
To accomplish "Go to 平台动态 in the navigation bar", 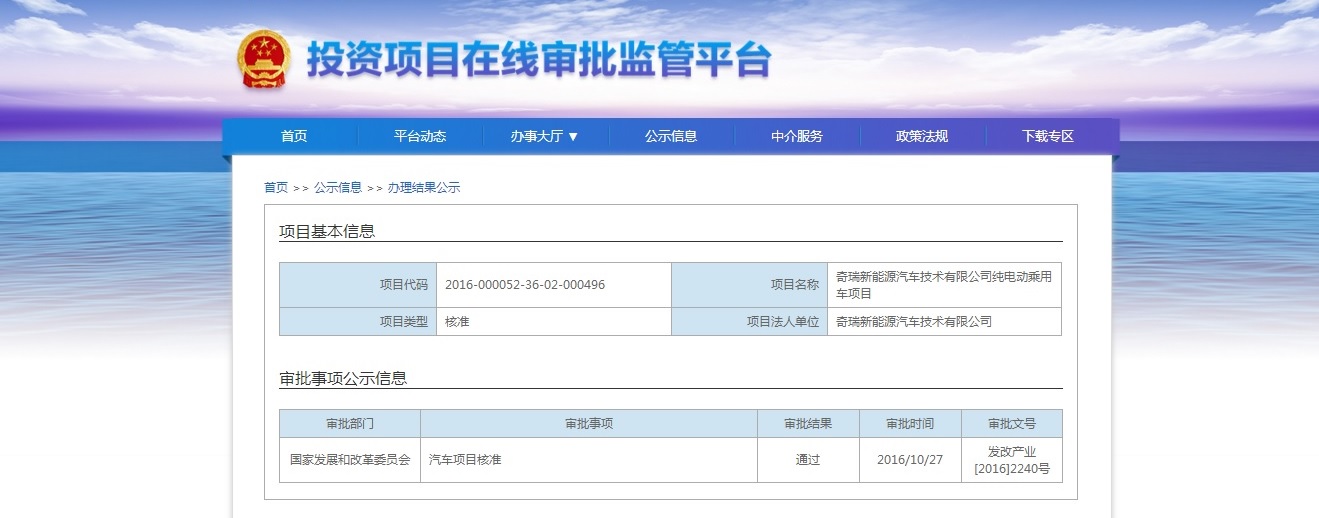I will [x=420, y=137].
